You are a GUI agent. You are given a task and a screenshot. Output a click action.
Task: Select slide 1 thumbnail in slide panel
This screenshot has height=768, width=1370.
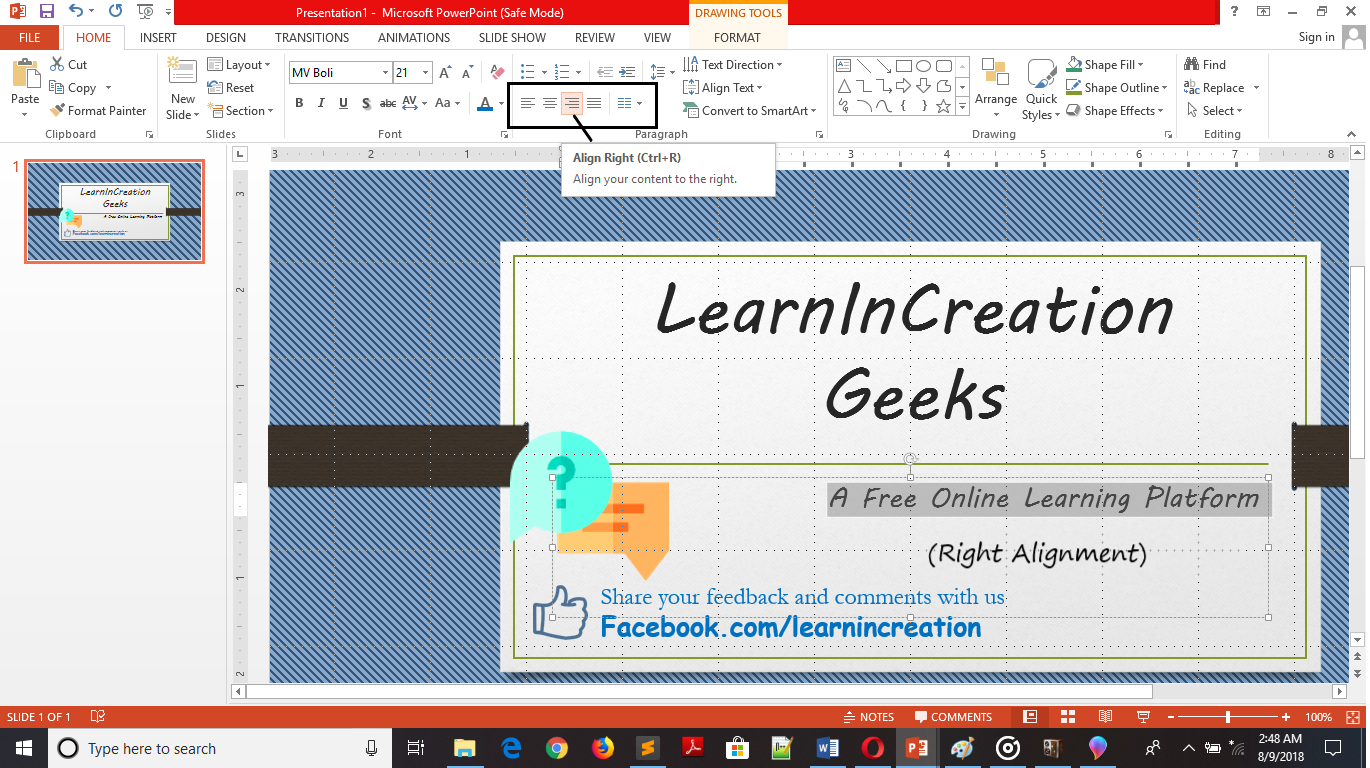(x=114, y=211)
